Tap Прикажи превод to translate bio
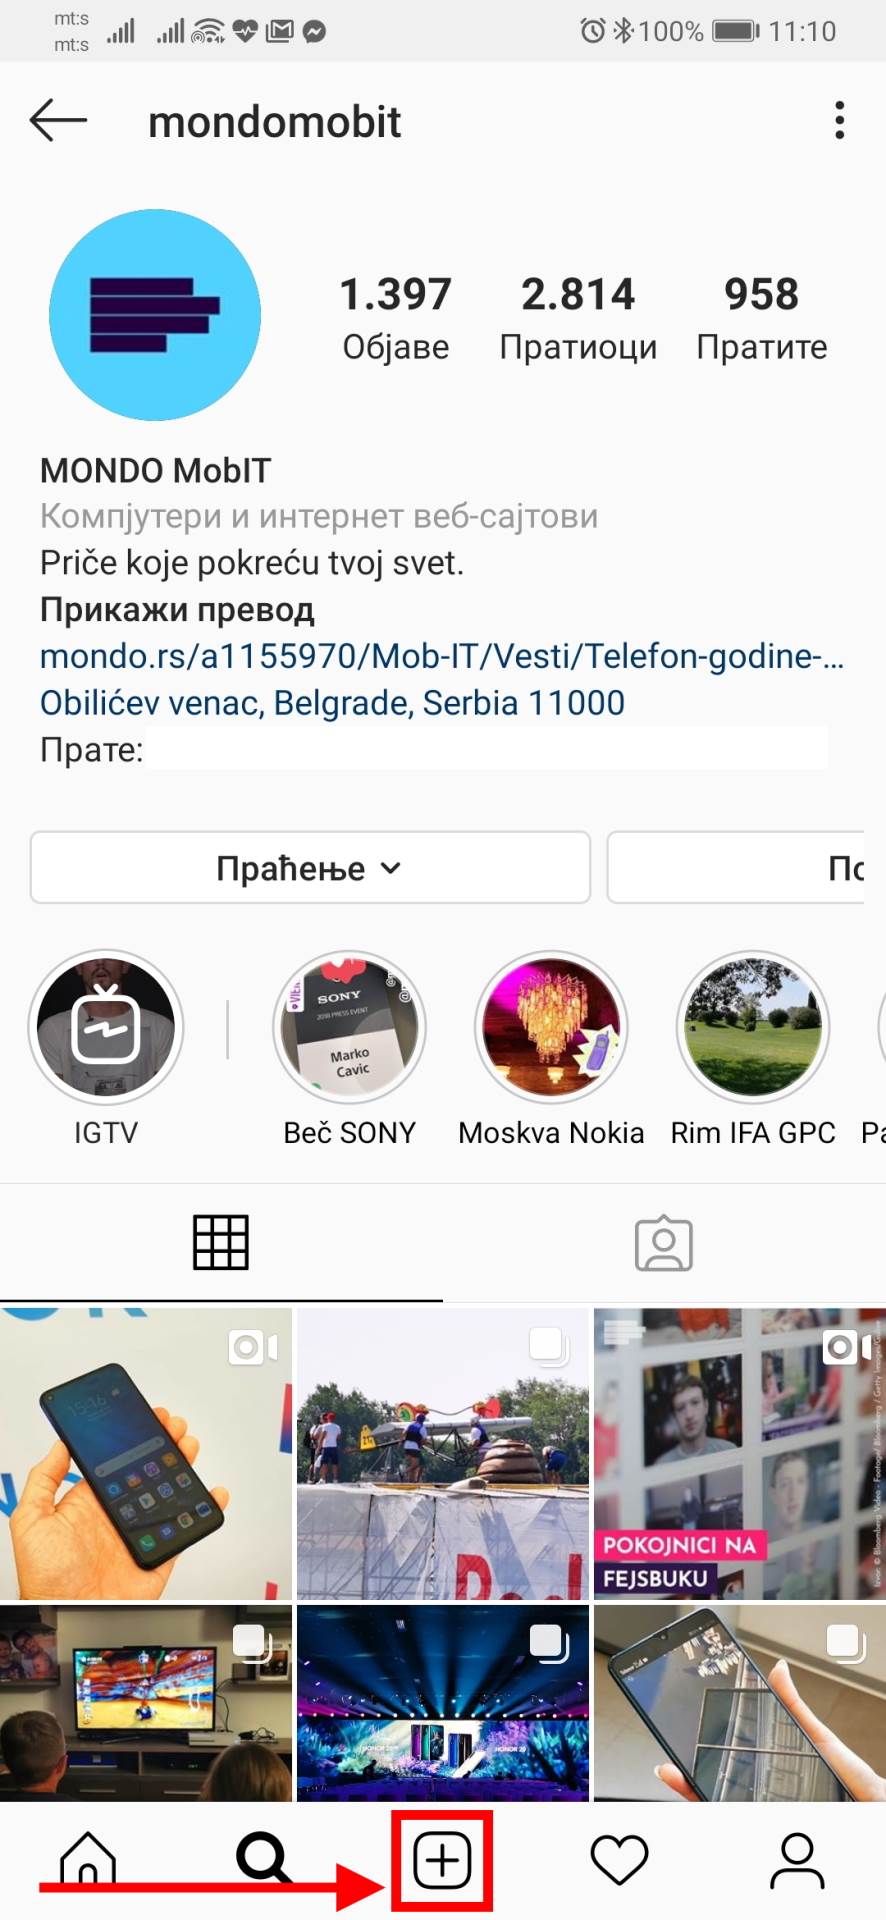 click(177, 609)
